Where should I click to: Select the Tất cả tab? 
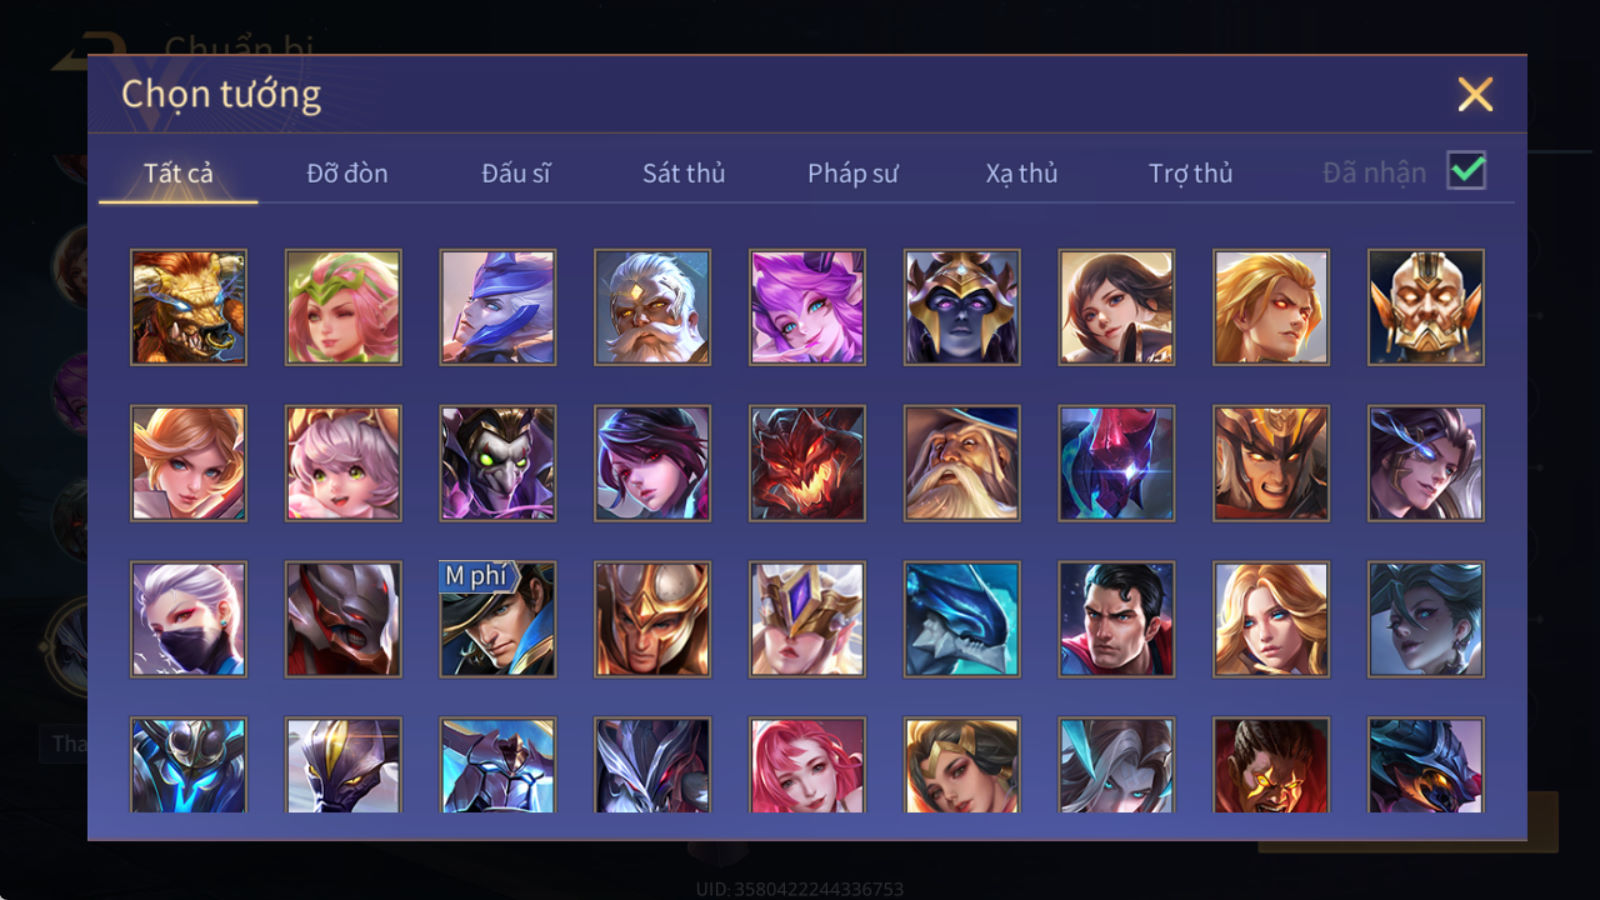[x=178, y=173]
